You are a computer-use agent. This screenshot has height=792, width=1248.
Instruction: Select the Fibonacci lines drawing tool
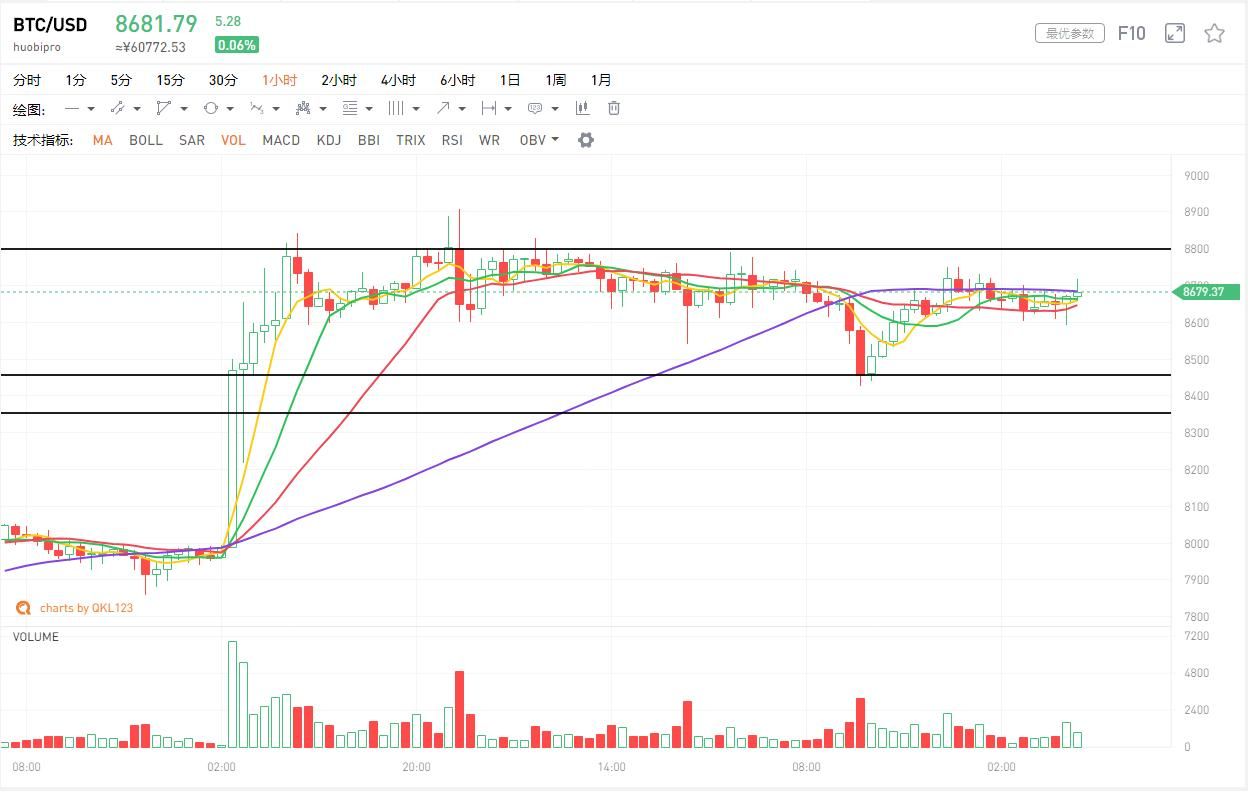click(350, 108)
